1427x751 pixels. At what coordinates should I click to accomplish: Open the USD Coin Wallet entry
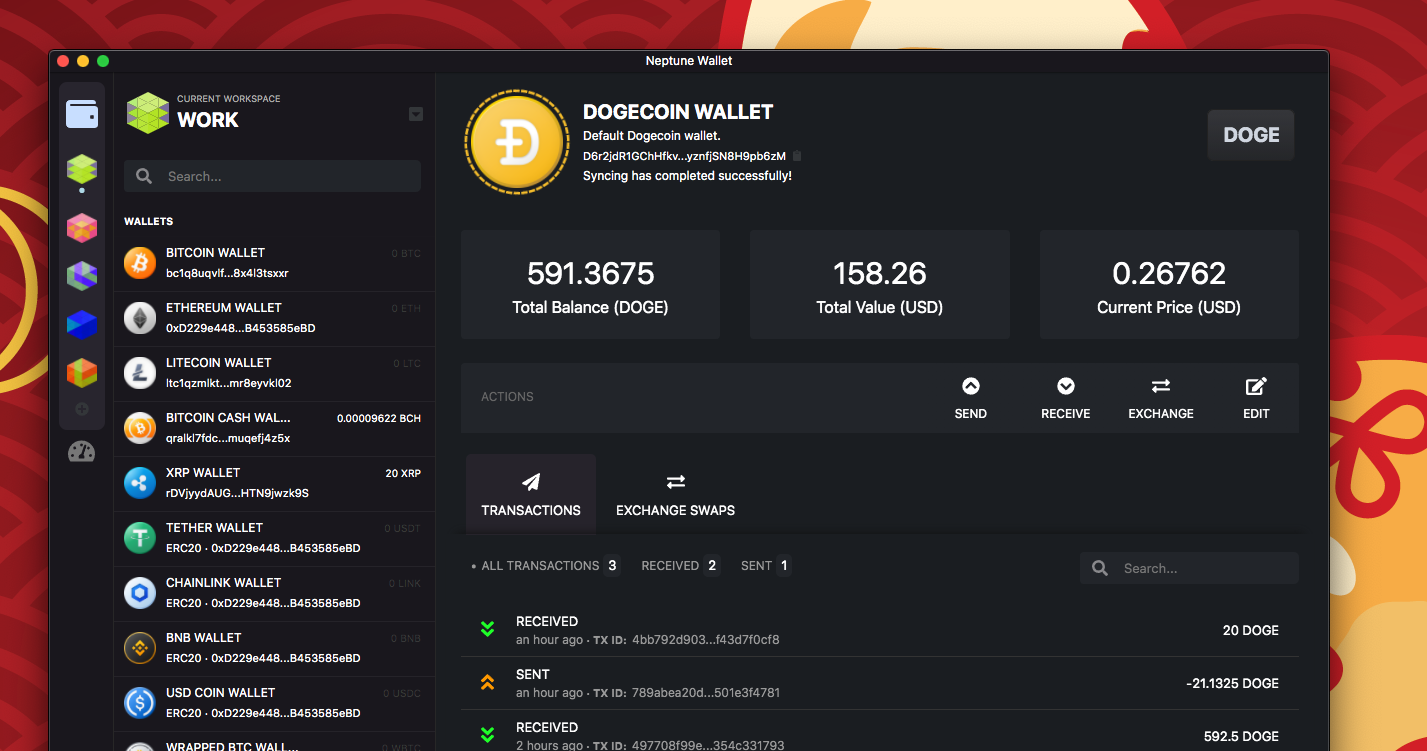point(274,704)
